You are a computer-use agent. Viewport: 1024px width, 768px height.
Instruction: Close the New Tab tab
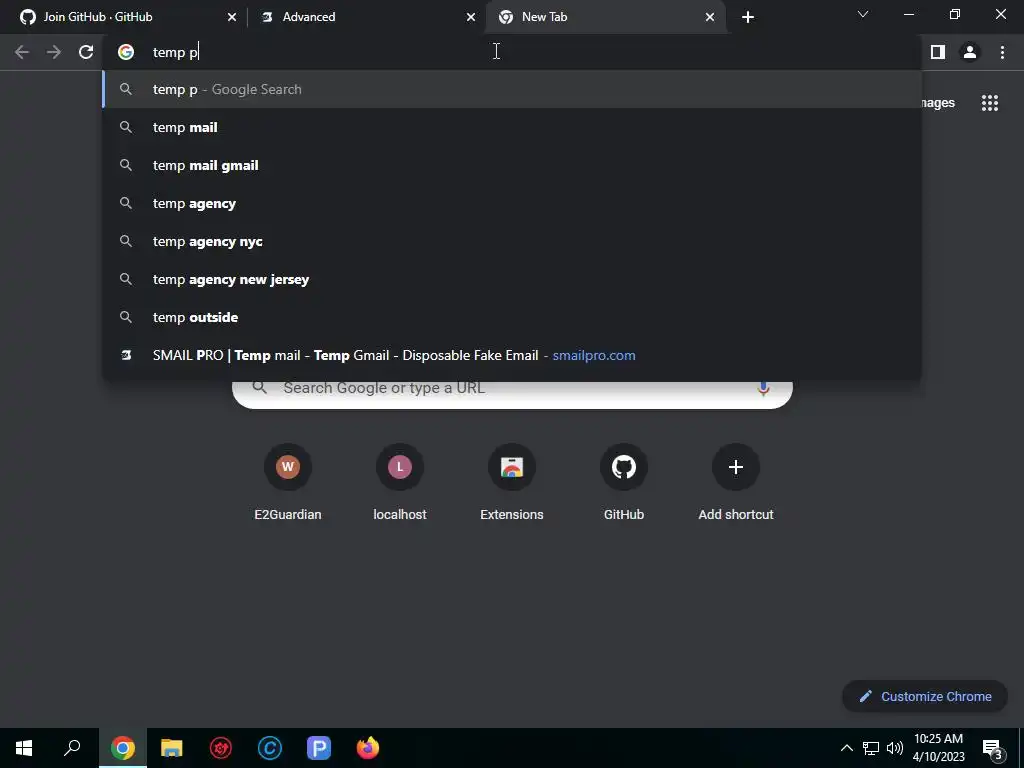tap(710, 17)
